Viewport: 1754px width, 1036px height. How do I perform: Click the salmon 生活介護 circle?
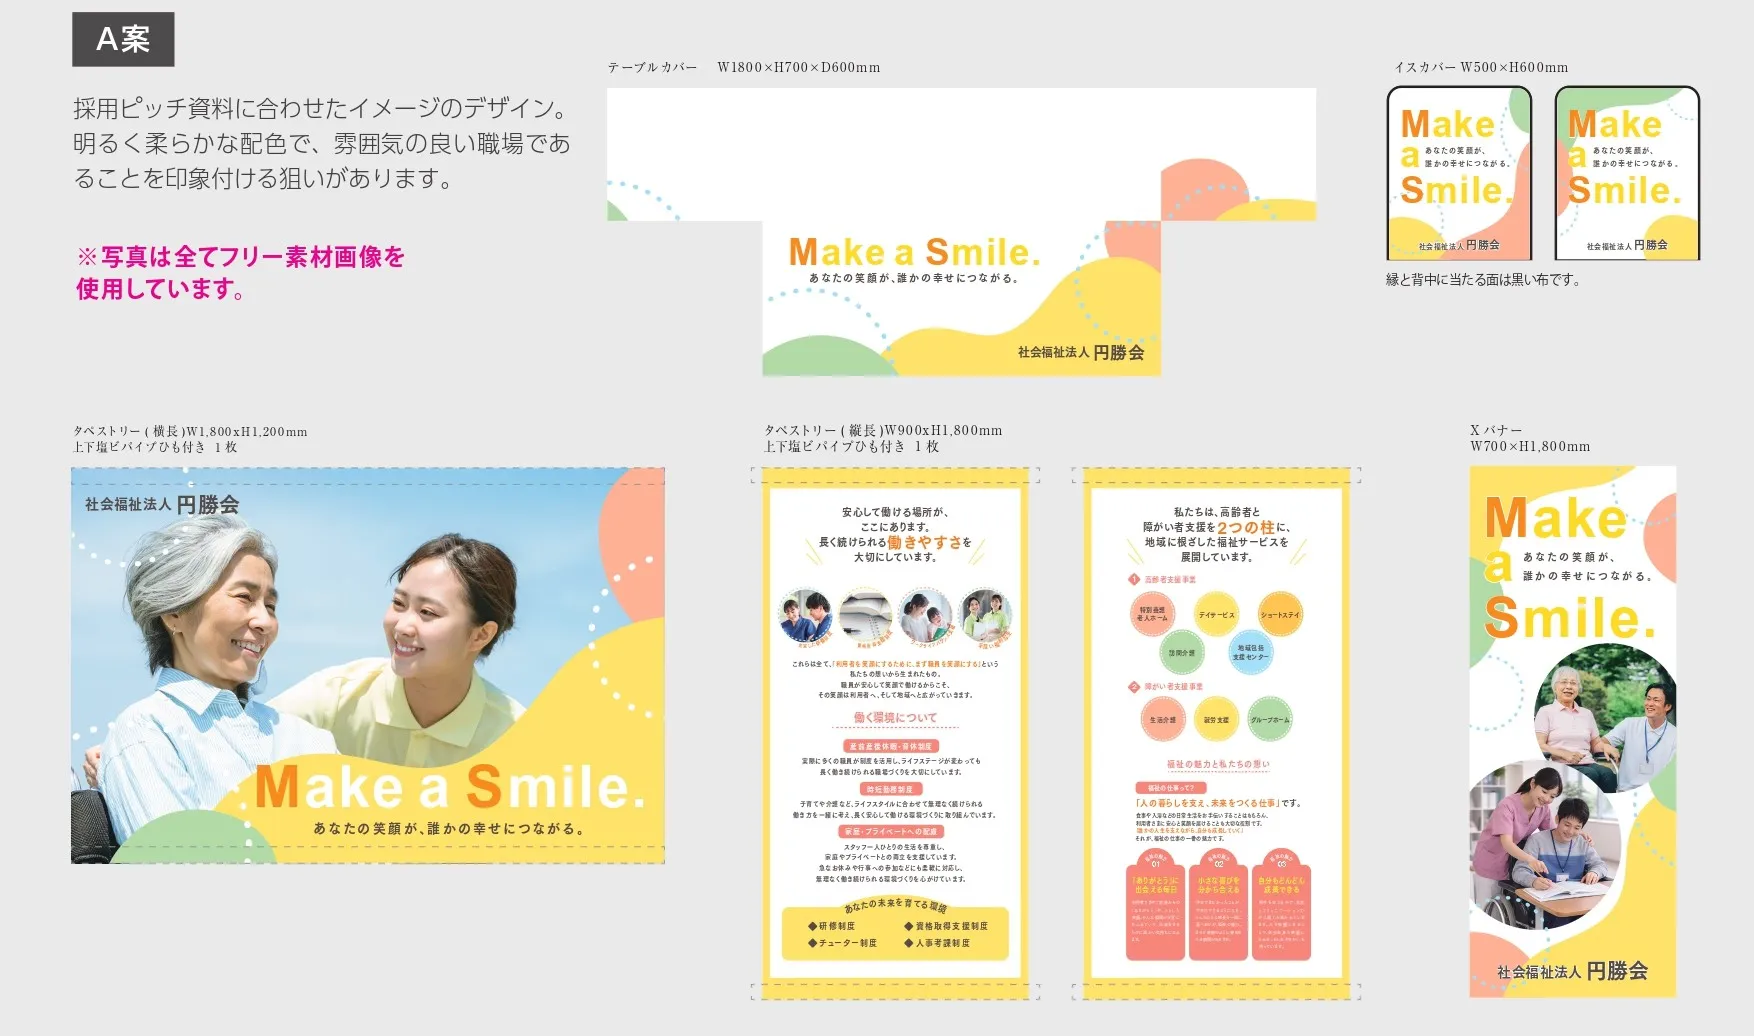[1163, 720]
